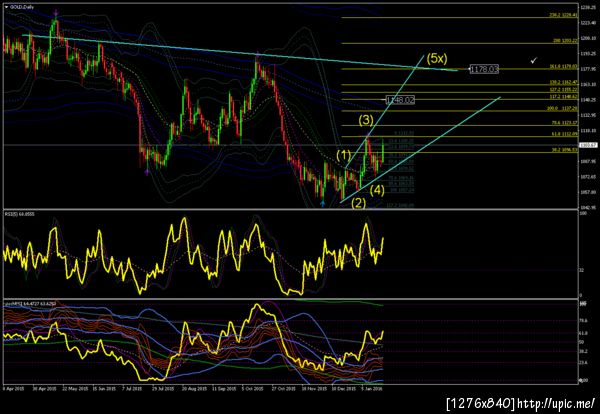Click the purple arrow below July low

click(147, 173)
